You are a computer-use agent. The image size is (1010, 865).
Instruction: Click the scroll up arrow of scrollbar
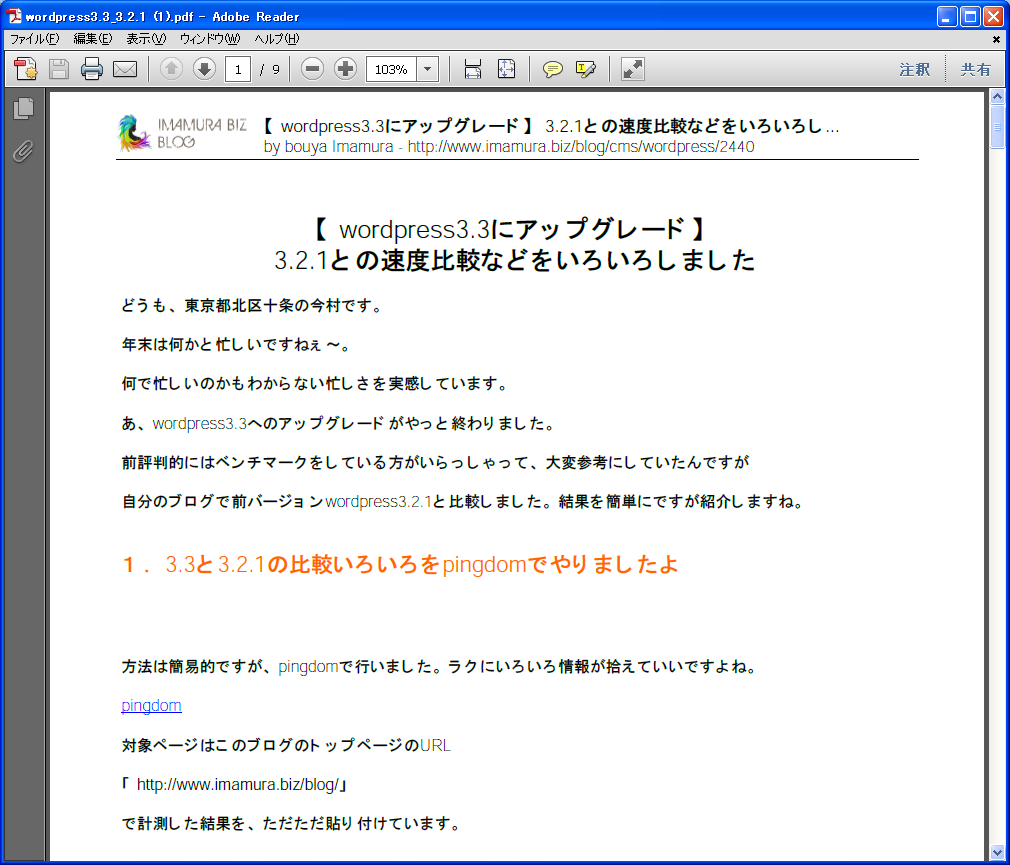pos(997,97)
